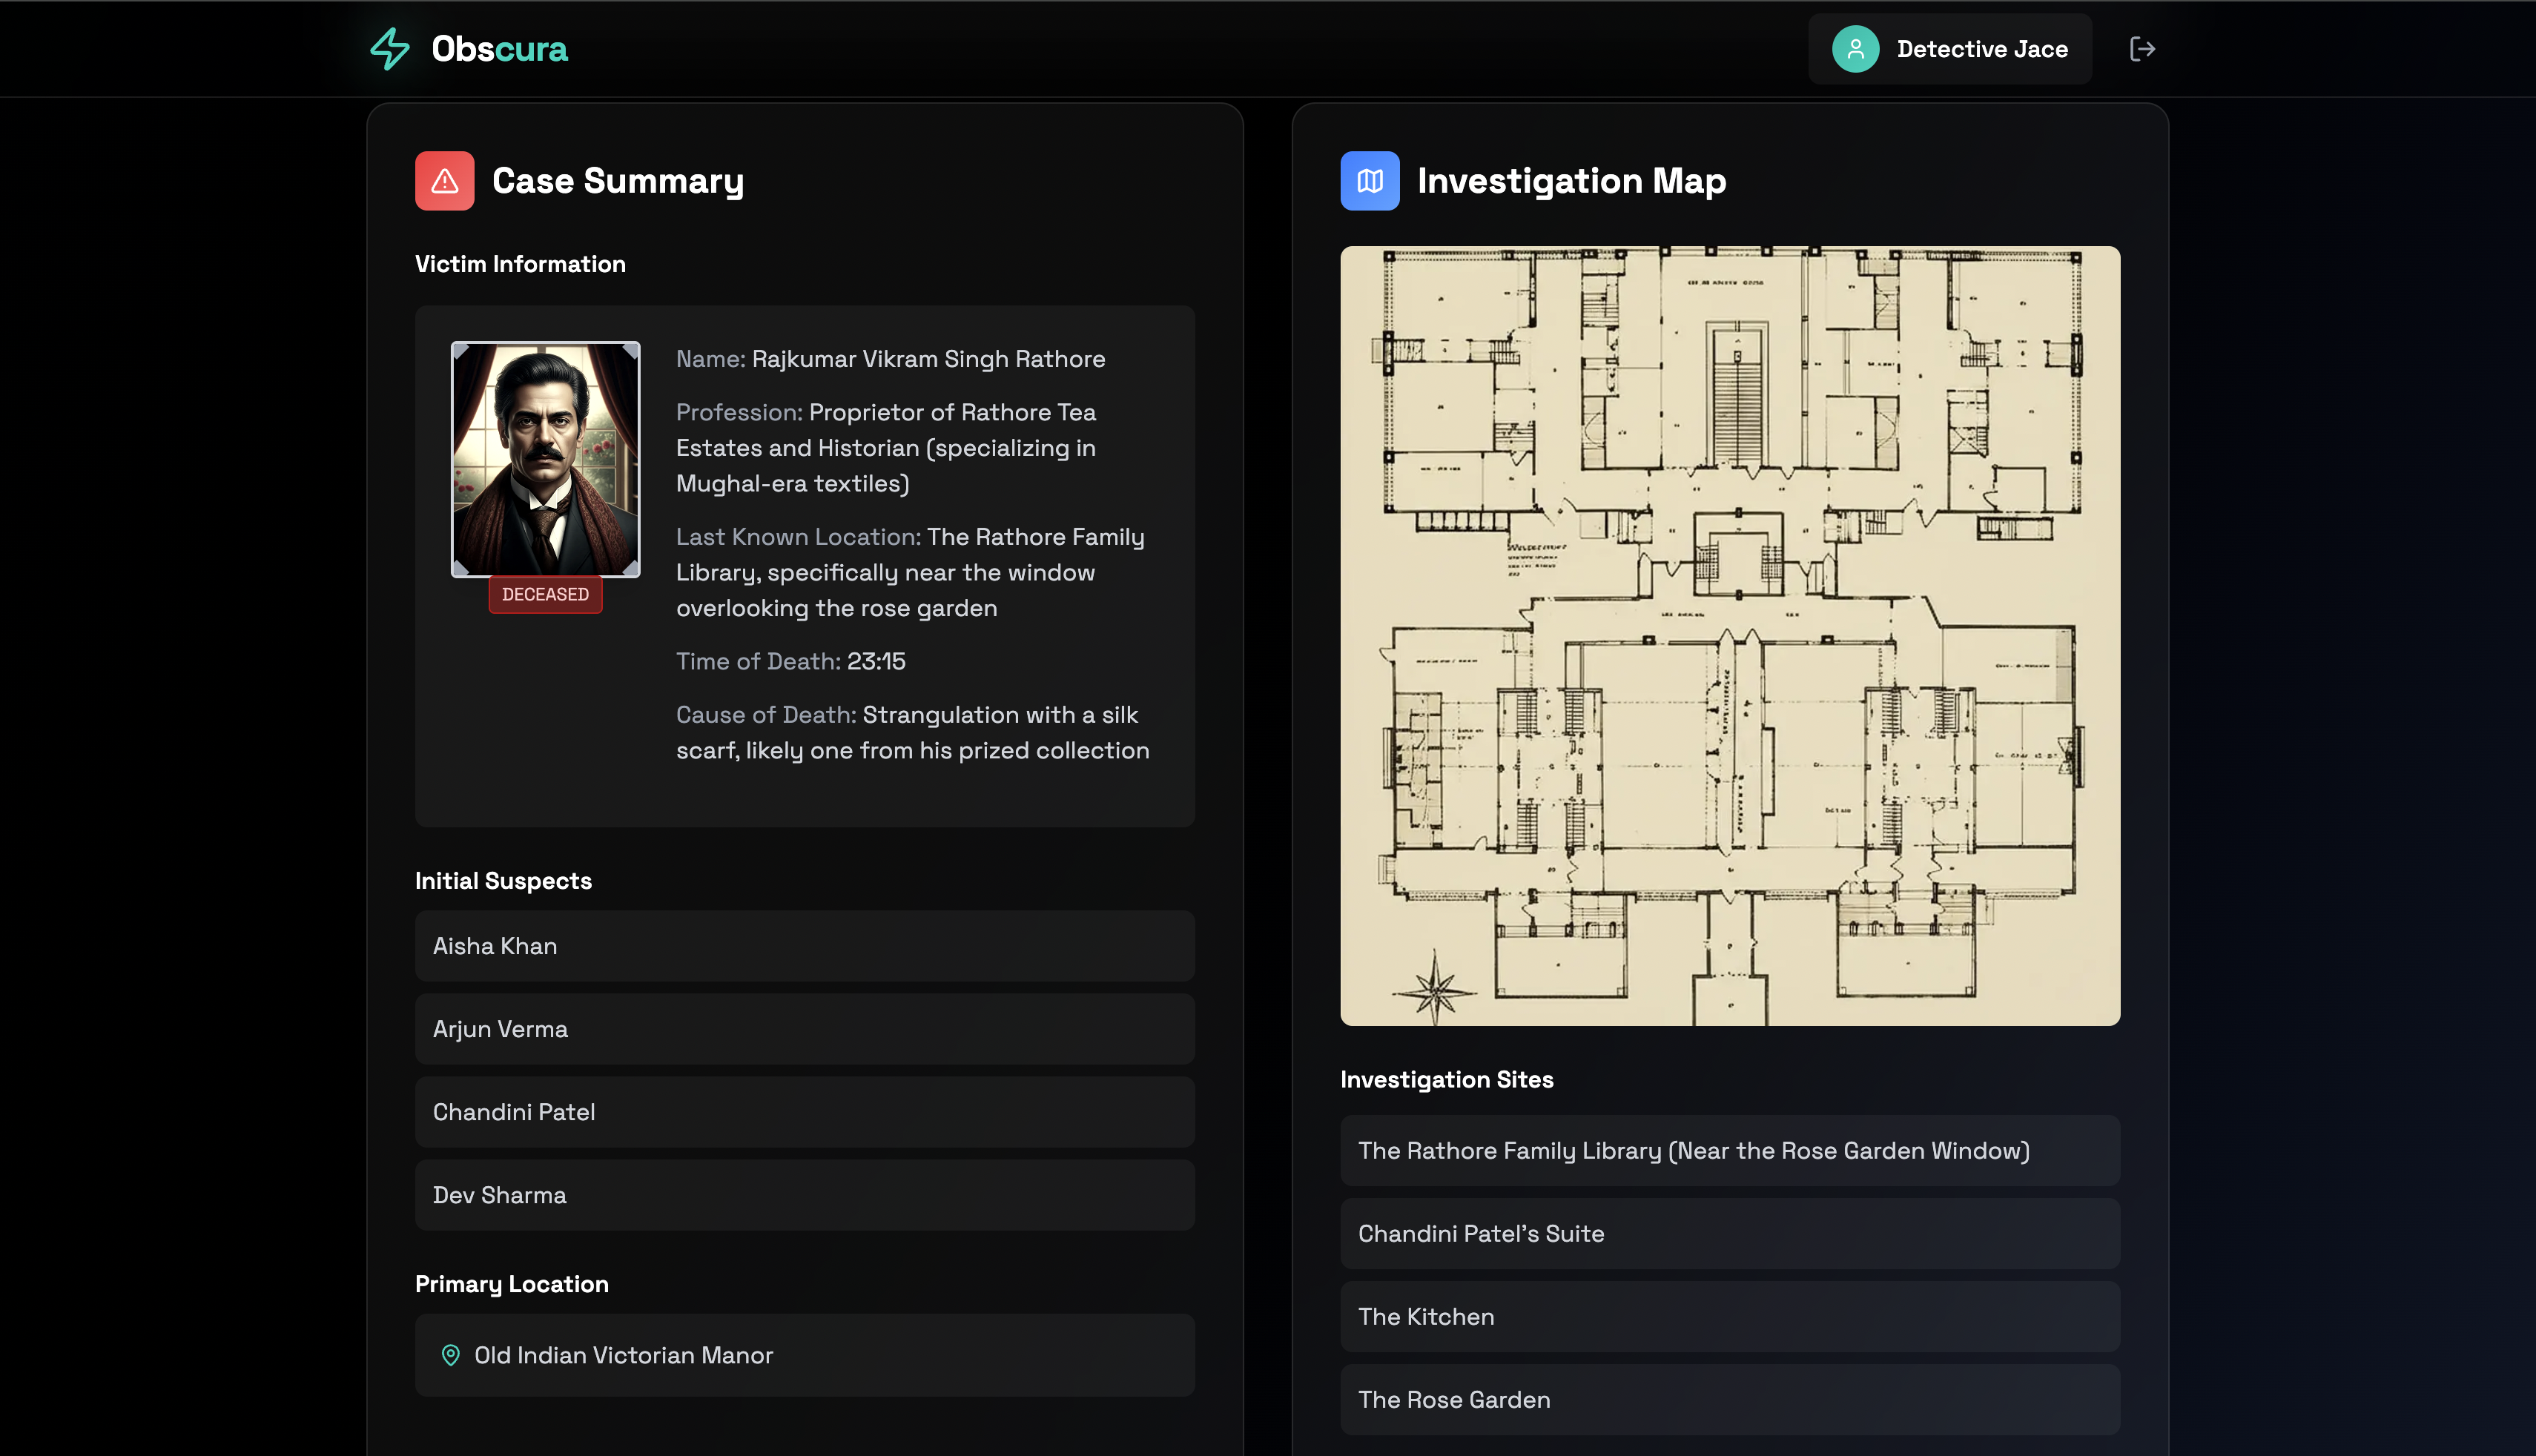Screen dimensions: 2536x1456
Task: Open The Rose Garden site
Action: click(x=1729, y=1400)
